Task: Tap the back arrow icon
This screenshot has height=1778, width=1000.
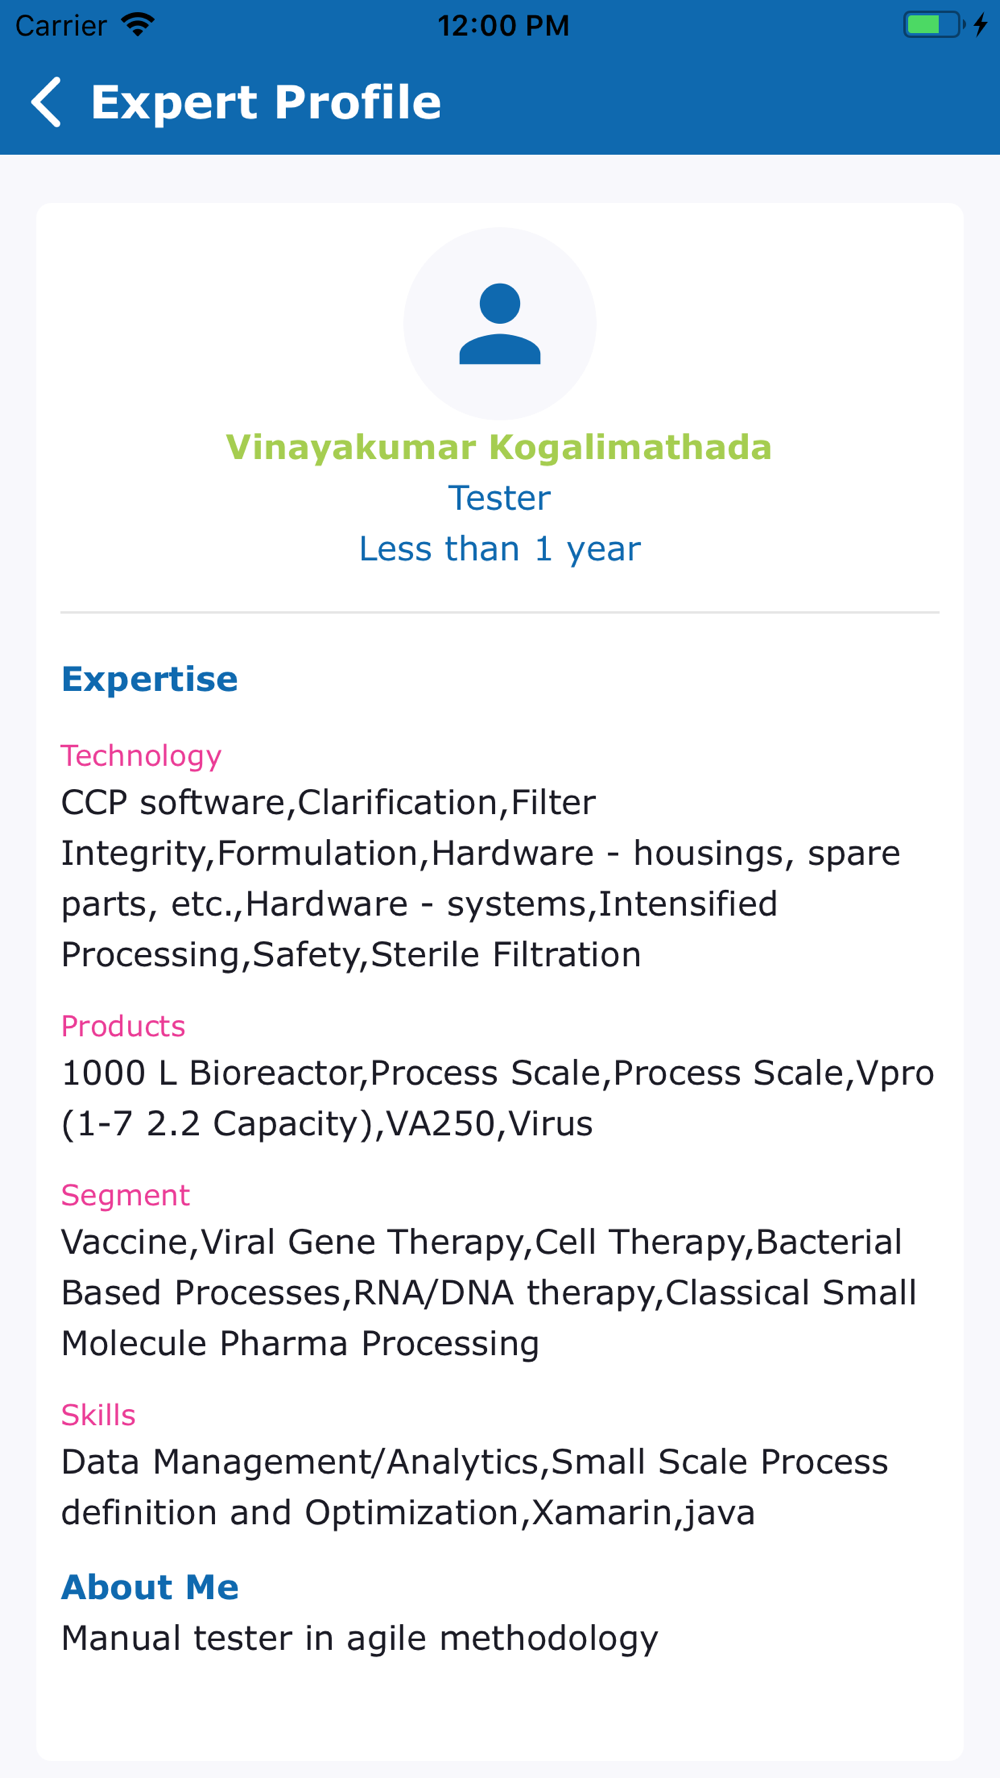Action: [46, 102]
